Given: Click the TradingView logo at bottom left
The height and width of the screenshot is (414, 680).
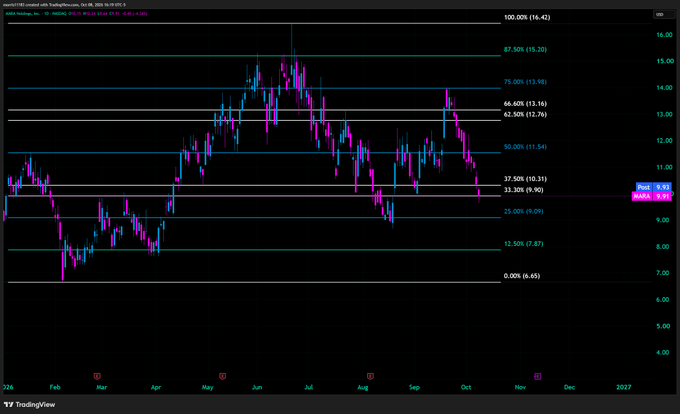Looking at the screenshot, I should [29, 404].
